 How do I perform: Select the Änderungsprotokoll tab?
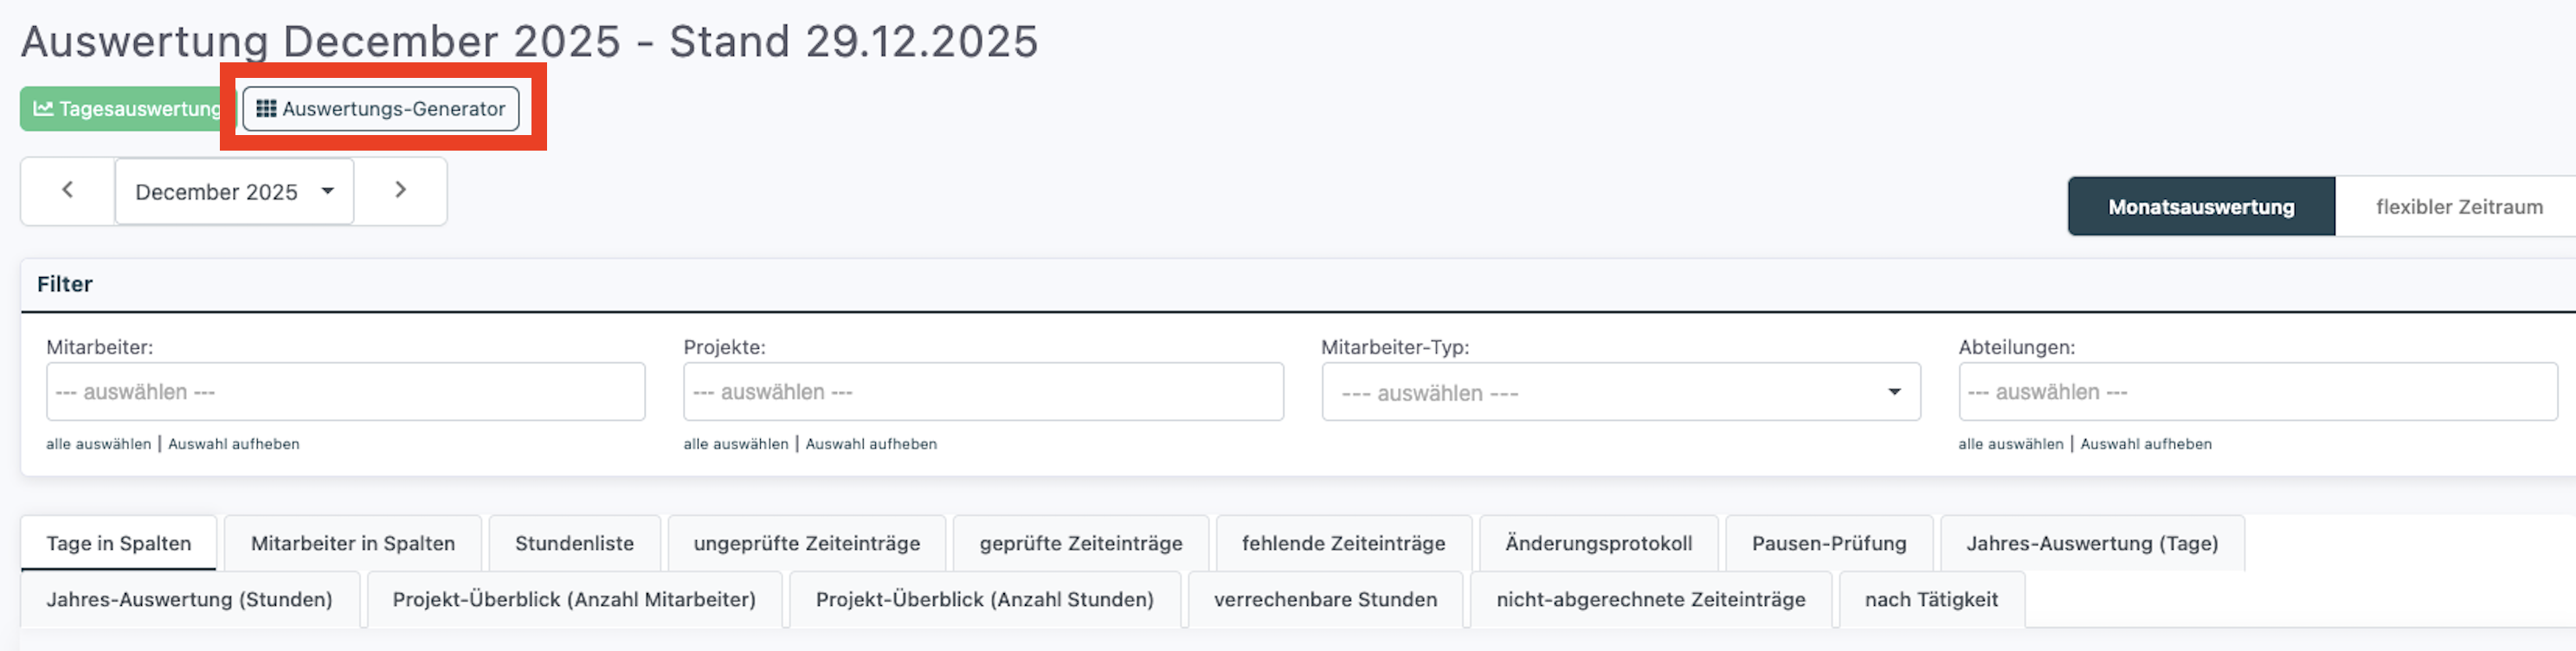coord(1598,543)
